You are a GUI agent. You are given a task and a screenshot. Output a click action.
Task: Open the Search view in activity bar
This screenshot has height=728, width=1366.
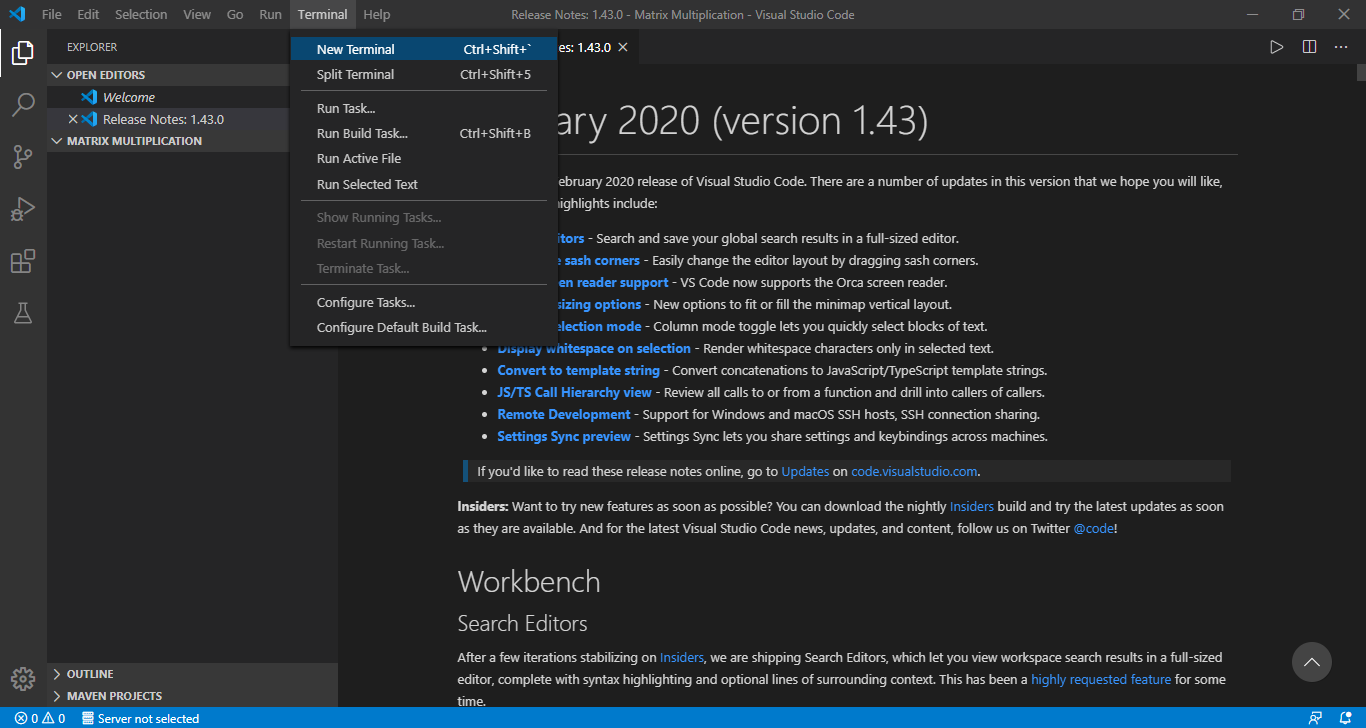(x=23, y=105)
